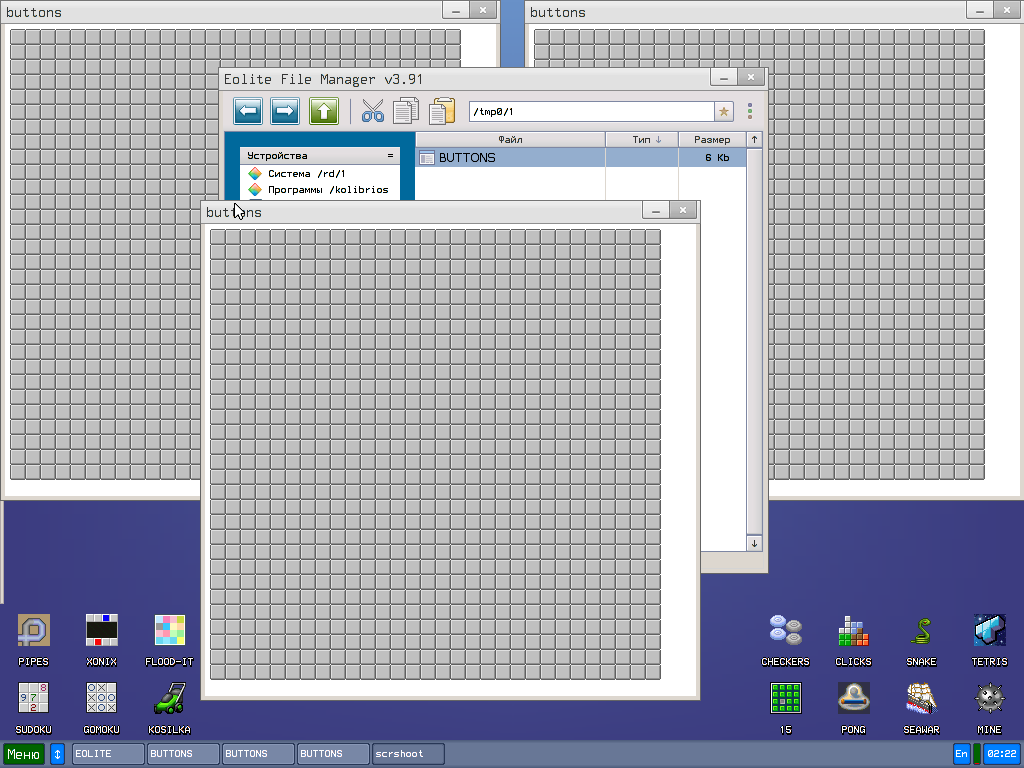Toggle the star favorite for current path
Screen dimensions: 1024x768
(x=724, y=111)
